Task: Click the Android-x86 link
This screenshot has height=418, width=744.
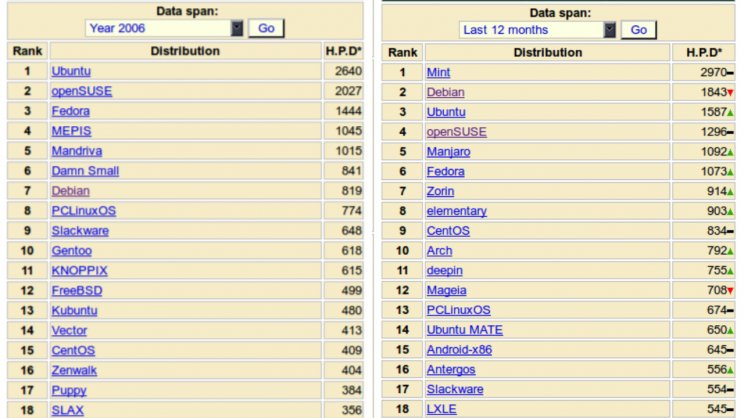Action: coord(459,350)
